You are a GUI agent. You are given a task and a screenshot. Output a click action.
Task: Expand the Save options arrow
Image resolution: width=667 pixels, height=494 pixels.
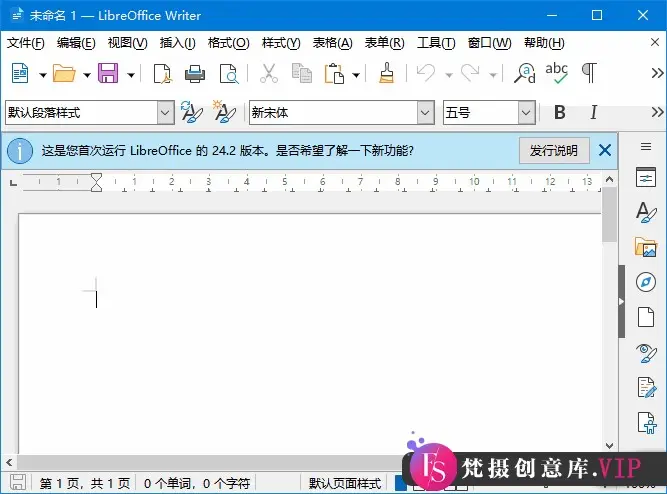pyautogui.click(x=131, y=75)
